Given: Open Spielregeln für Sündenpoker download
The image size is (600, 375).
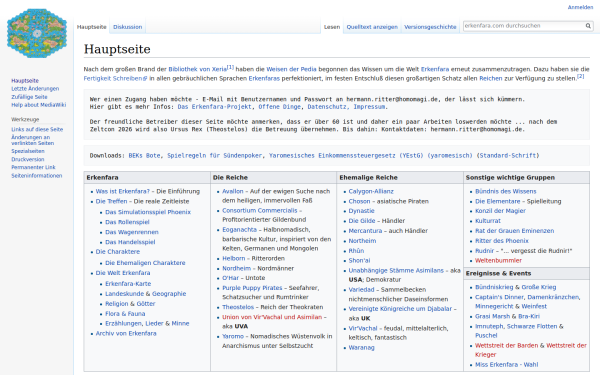Looking at the screenshot, I should pos(214,156).
